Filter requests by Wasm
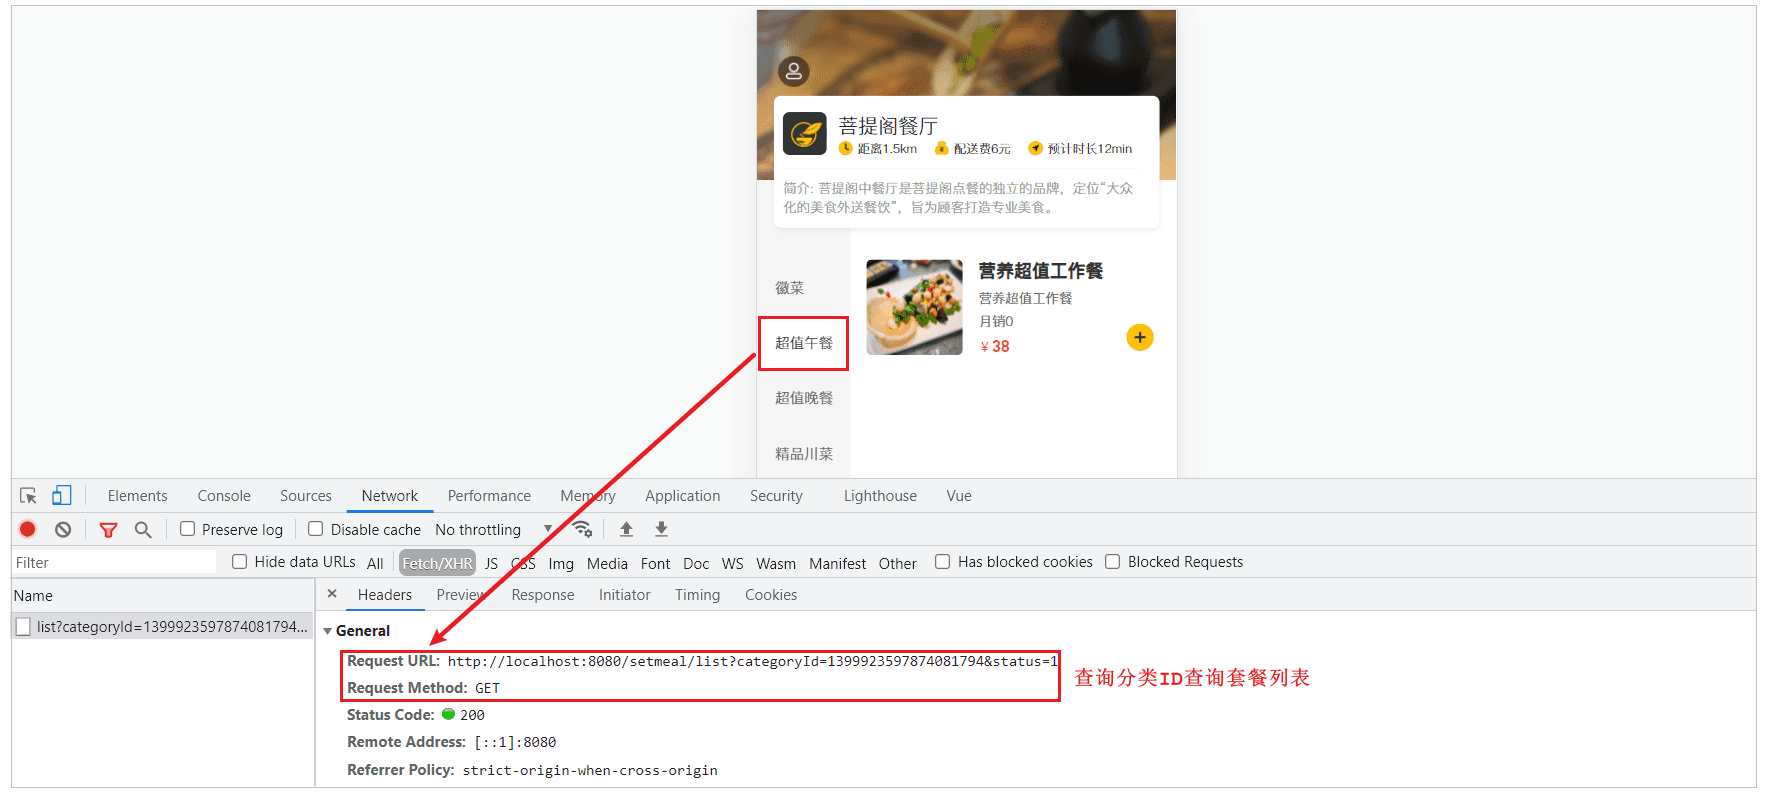This screenshot has width=1767, height=798. coord(776,564)
